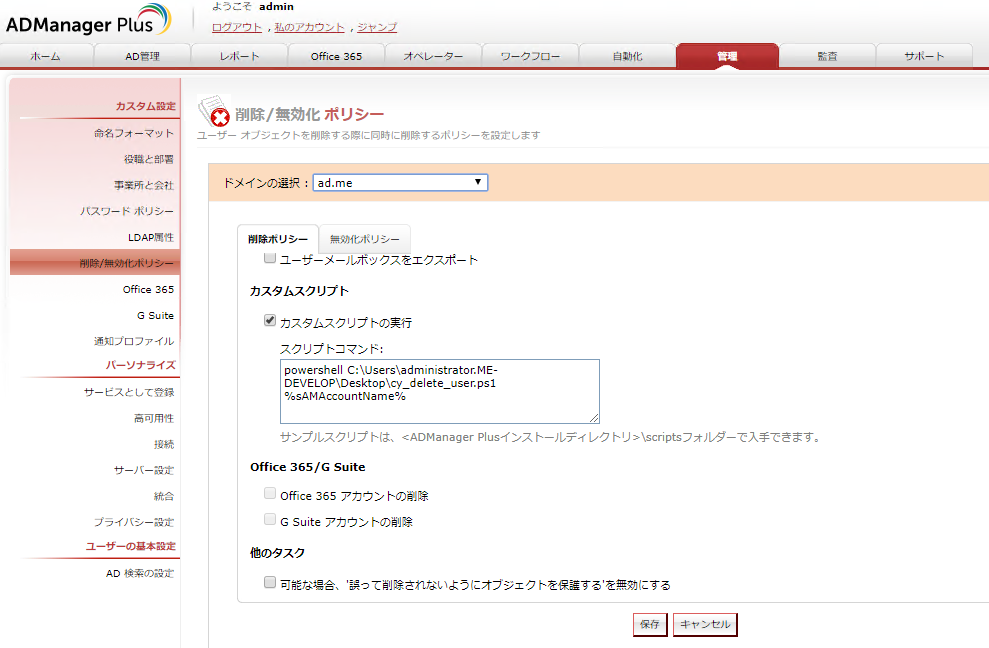Open the 私のアカウント link

[310, 27]
